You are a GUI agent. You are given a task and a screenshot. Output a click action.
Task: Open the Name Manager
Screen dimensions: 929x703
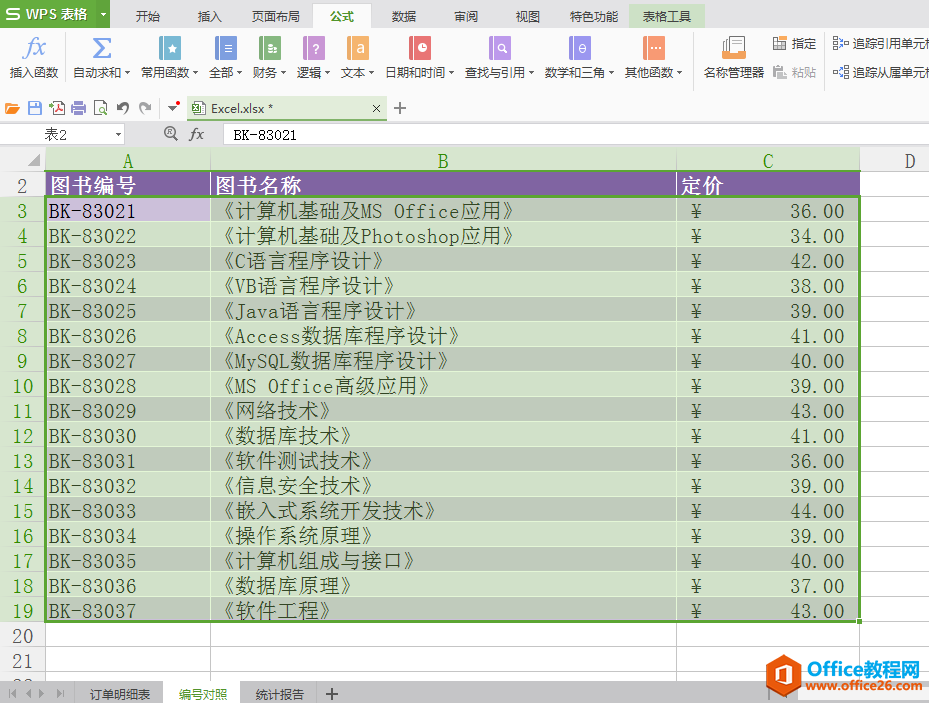[x=733, y=57]
